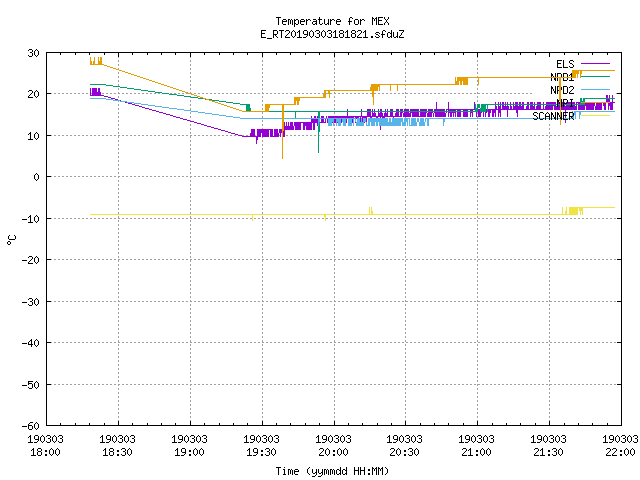Click the 190303 date label above 19:00
The height and width of the screenshot is (480, 640).
pyautogui.click(x=189, y=439)
